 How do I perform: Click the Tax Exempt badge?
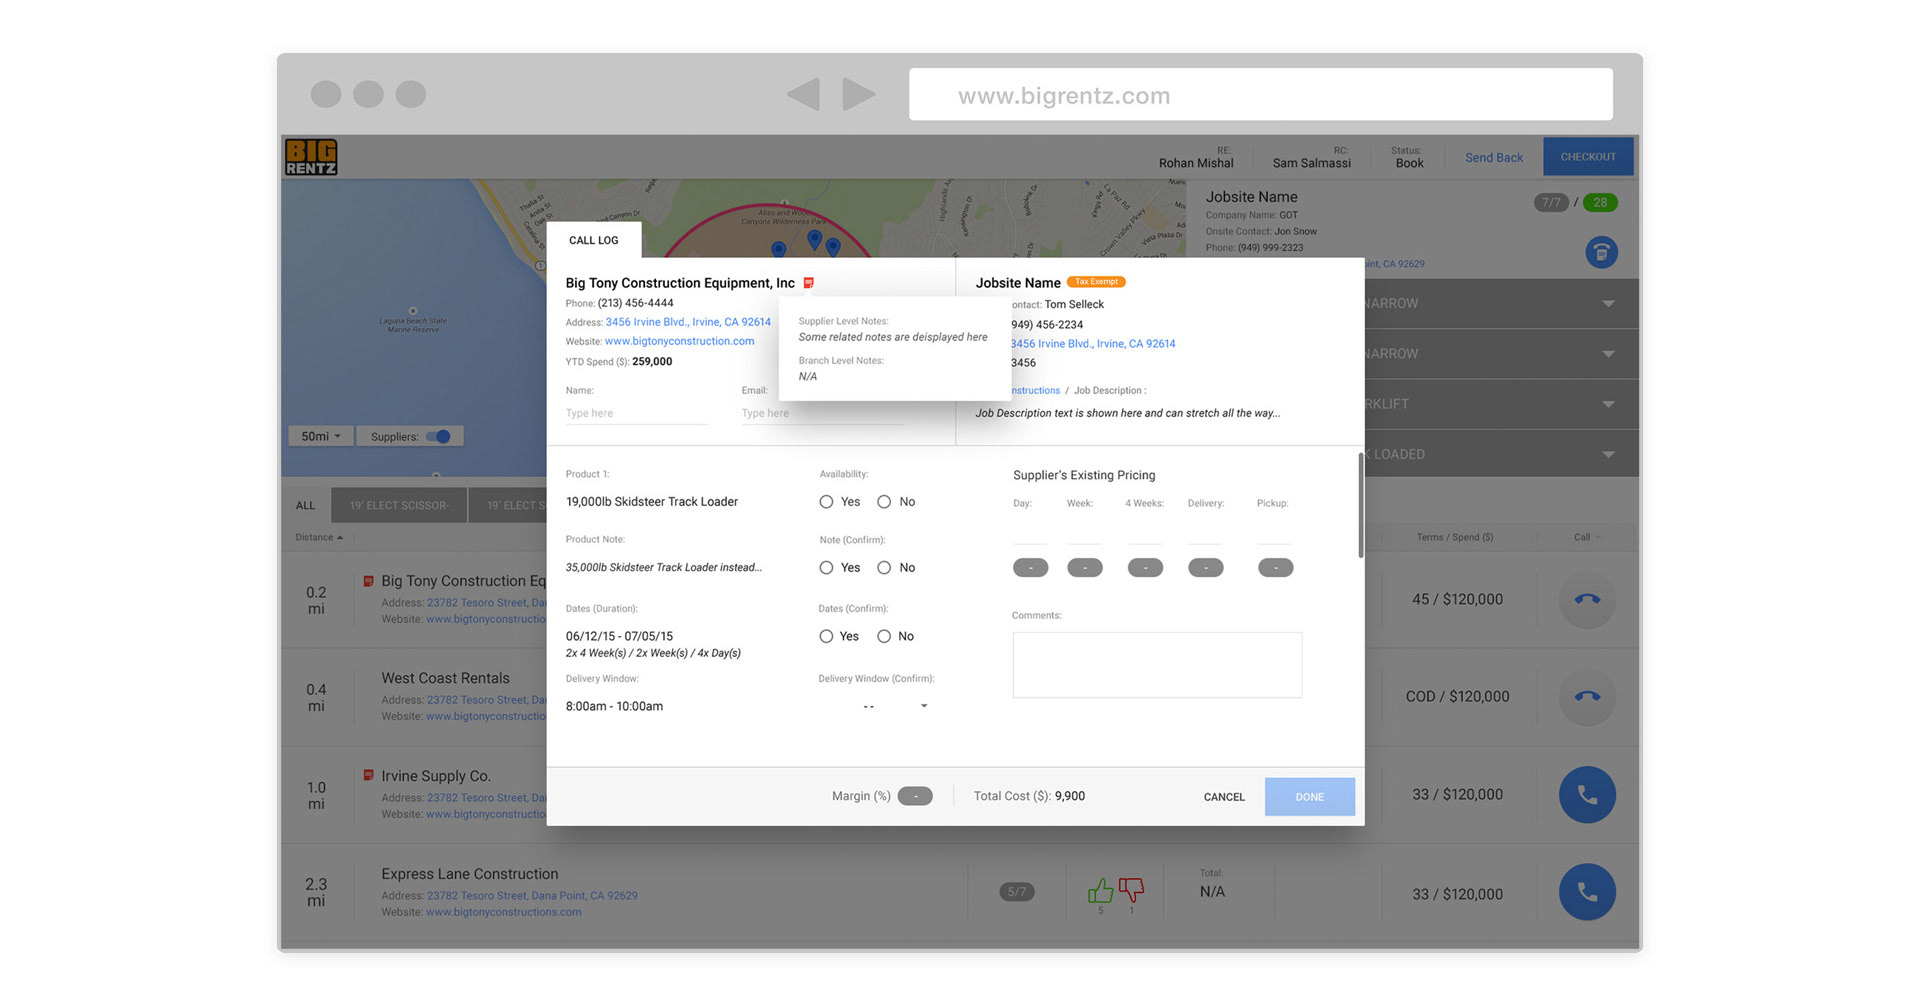[x=1096, y=282]
